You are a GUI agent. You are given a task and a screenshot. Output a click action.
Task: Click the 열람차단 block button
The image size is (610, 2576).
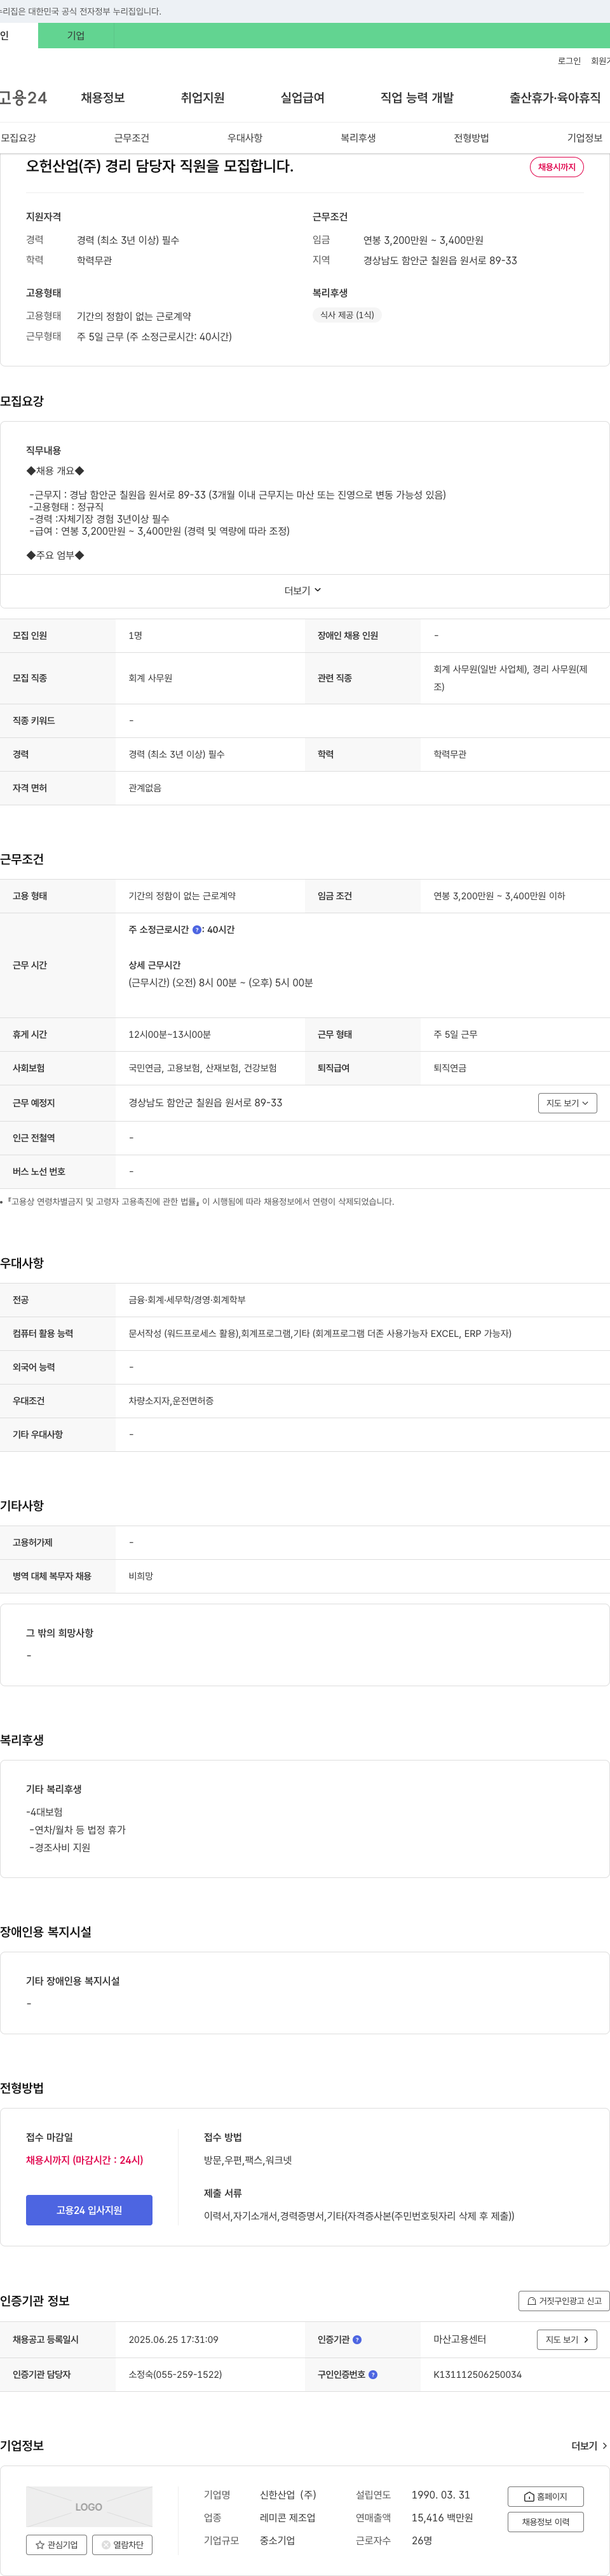pos(122,2545)
